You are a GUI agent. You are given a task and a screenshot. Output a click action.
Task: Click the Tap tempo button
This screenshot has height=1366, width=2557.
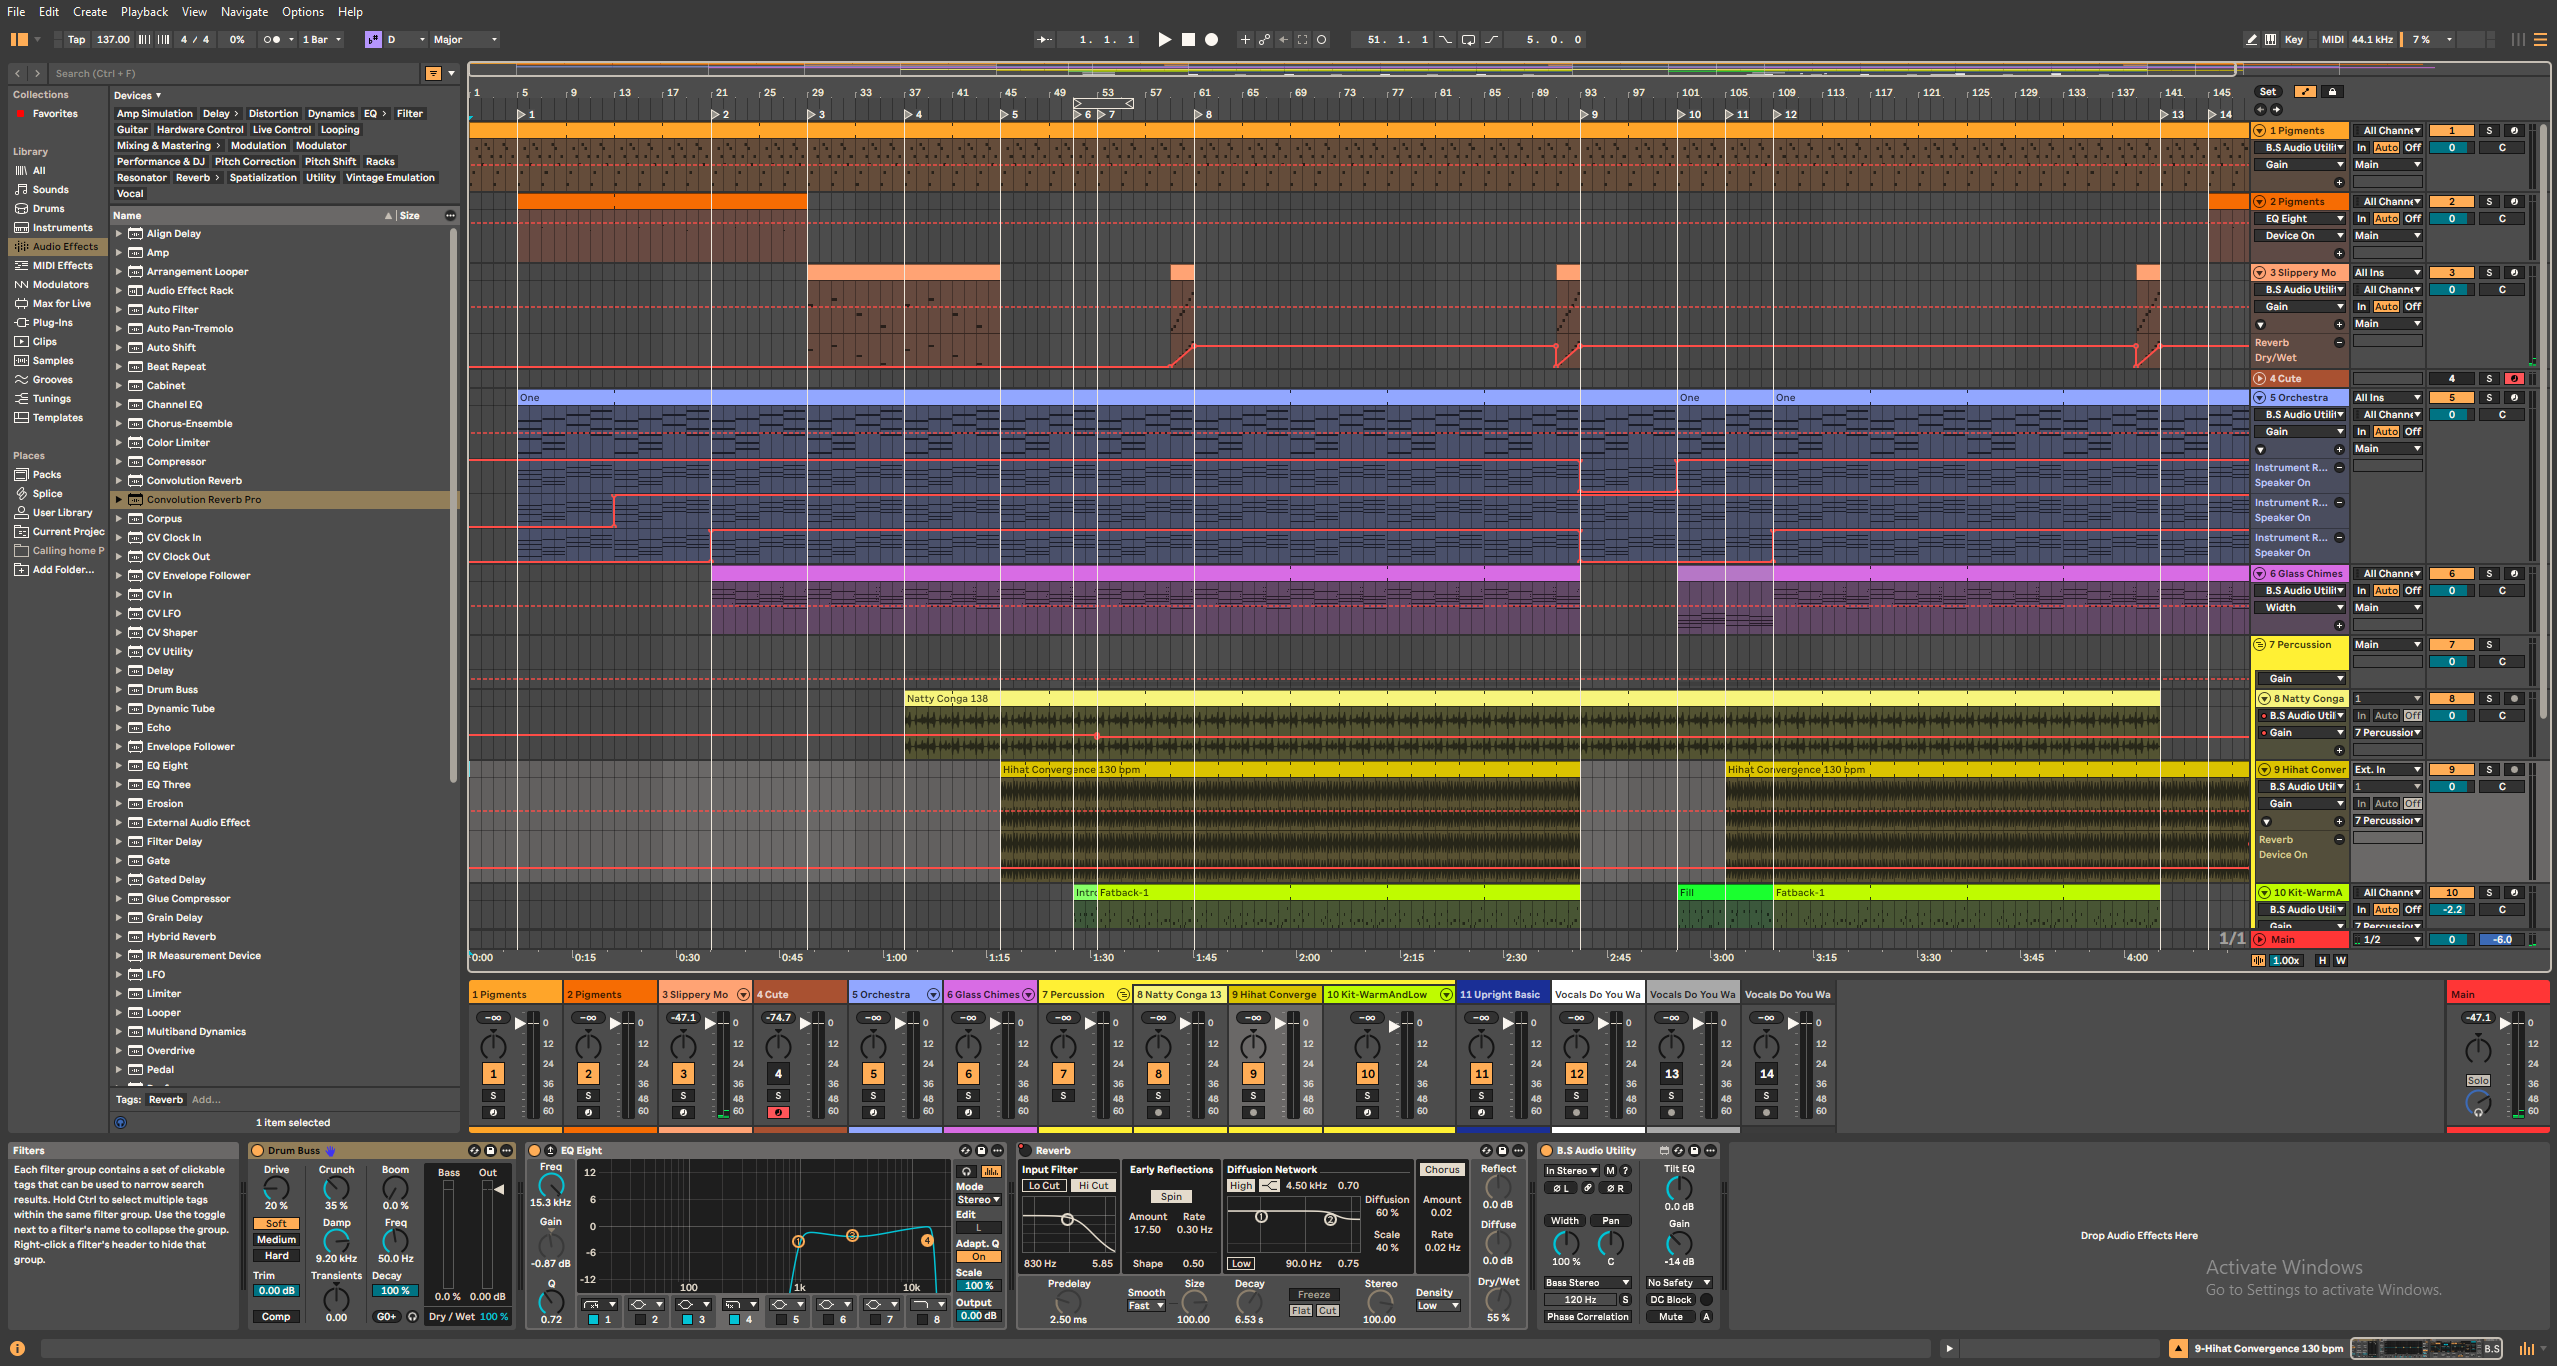click(x=77, y=40)
